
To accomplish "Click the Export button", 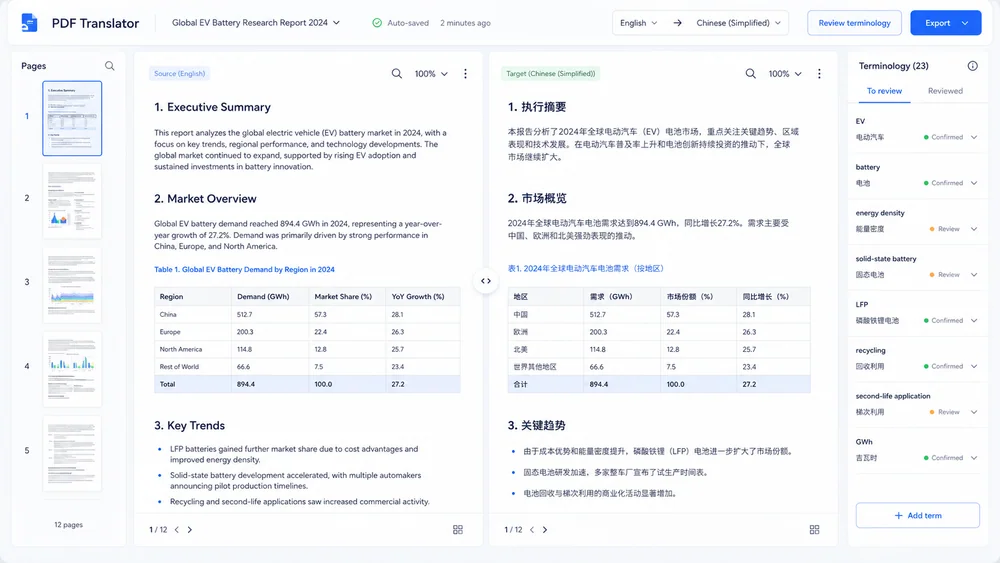I will [x=945, y=23].
